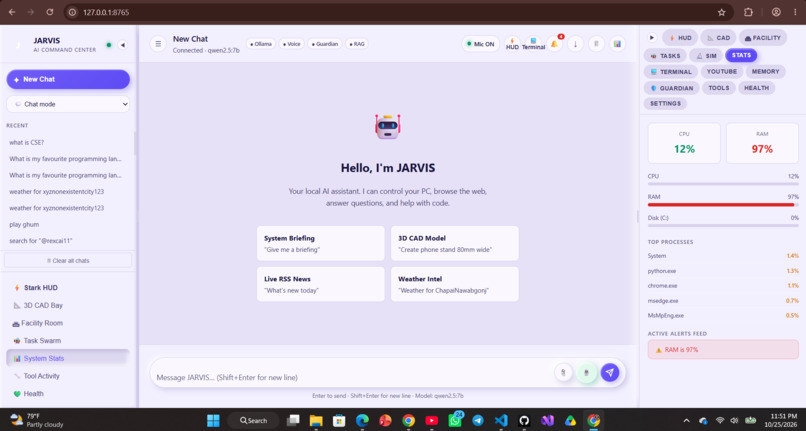Toggle the Mic ON button

pyautogui.click(x=480, y=44)
